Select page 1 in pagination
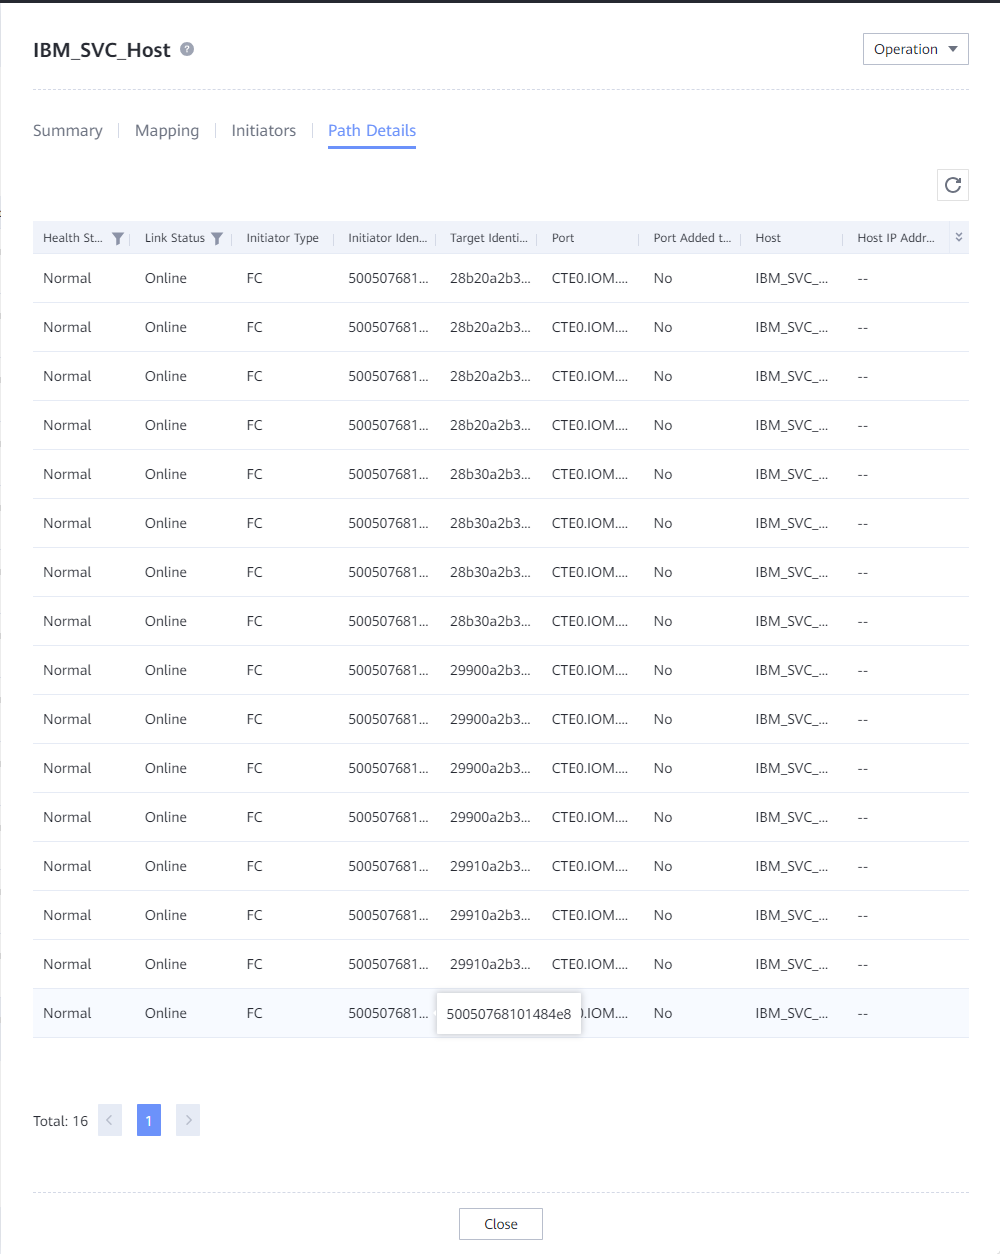 pos(149,1120)
